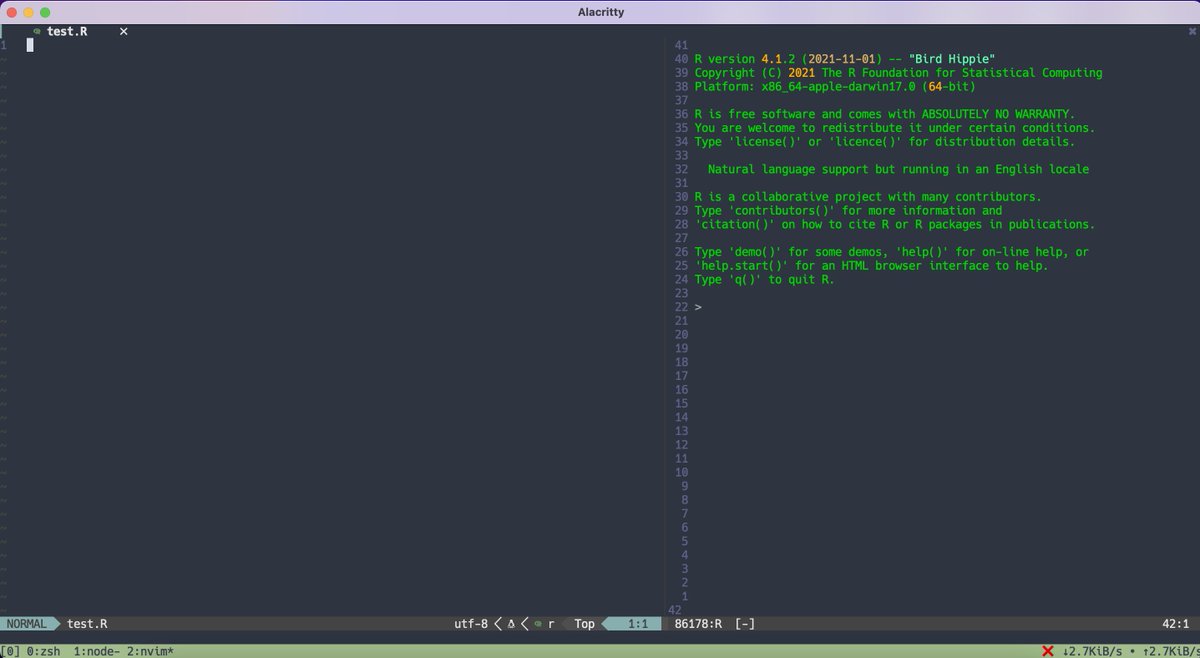Viewport: 1200px width, 658px height.
Task: Click the red X icon in the tmux status bar
Action: [x=1047, y=651]
